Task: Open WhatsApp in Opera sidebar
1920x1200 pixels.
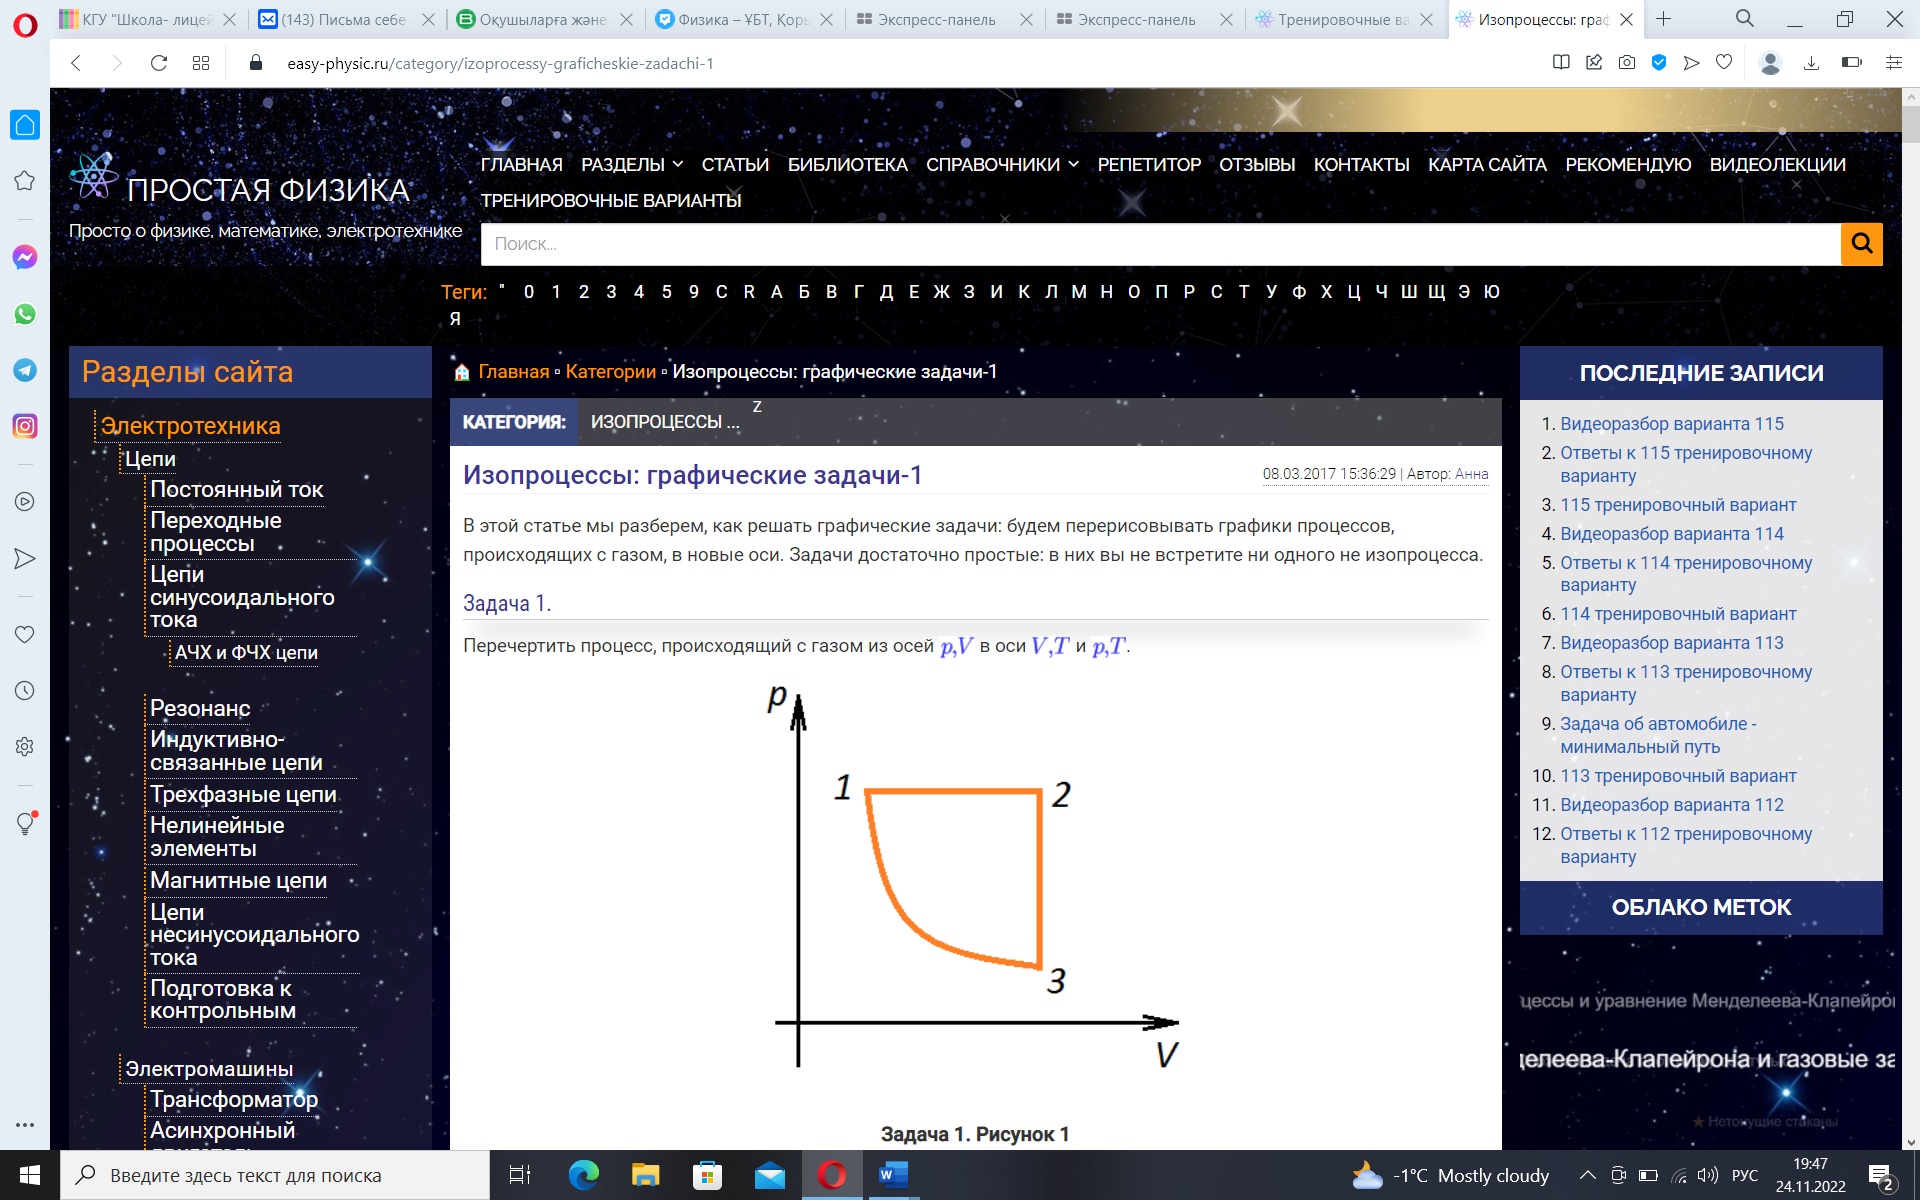Action: pyautogui.click(x=25, y=314)
